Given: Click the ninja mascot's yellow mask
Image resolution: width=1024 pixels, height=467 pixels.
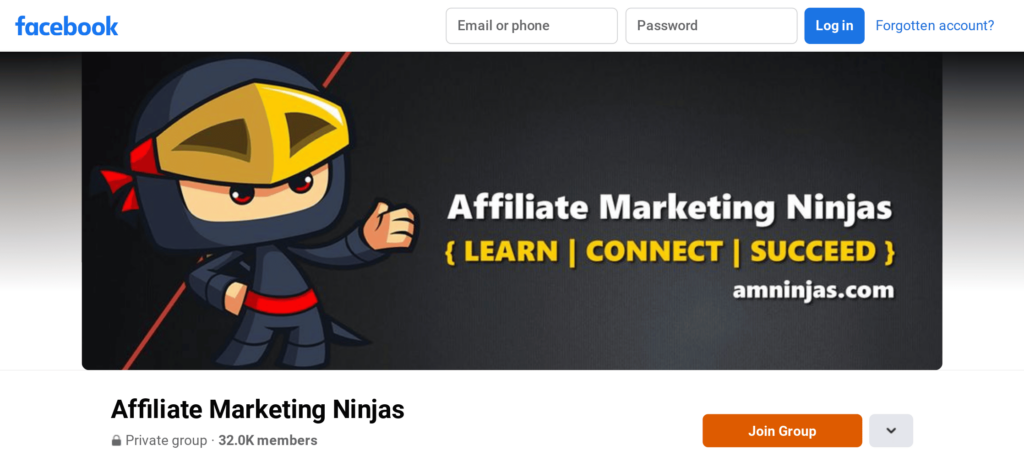Looking at the screenshot, I should (253, 133).
